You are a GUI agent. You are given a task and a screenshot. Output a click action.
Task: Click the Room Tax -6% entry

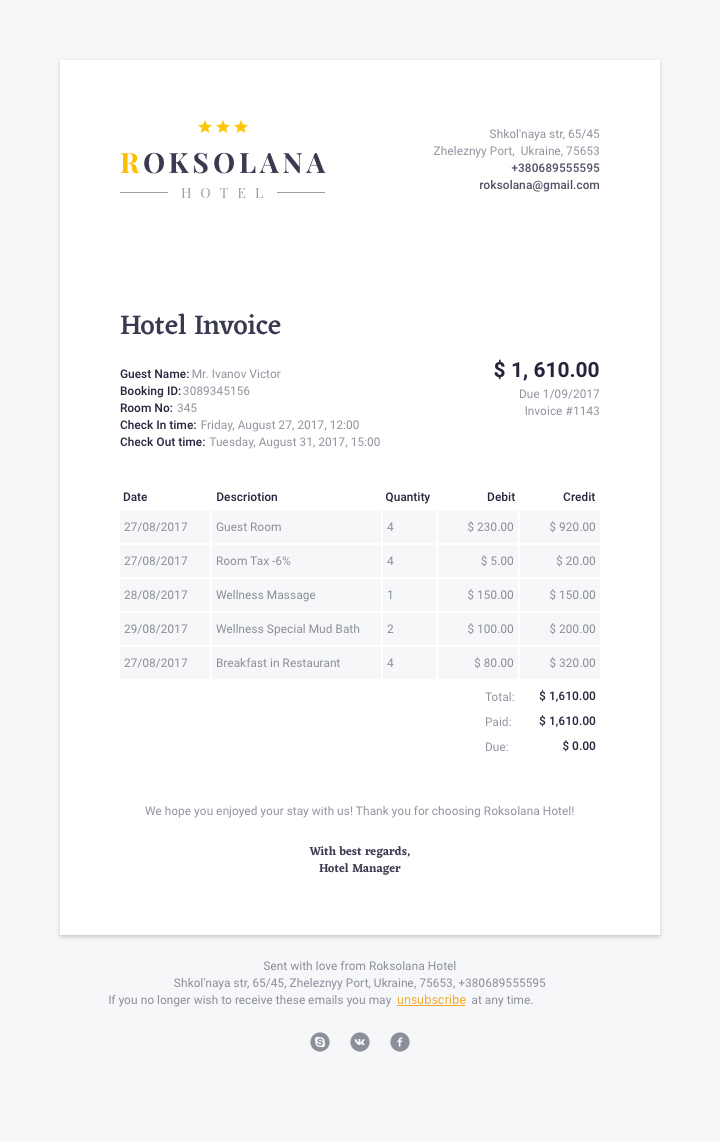point(253,561)
